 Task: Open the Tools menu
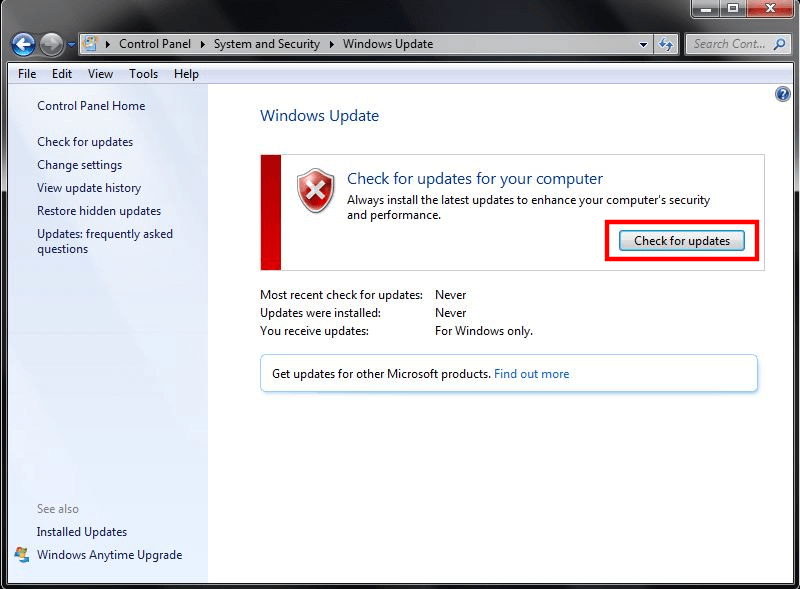143,74
